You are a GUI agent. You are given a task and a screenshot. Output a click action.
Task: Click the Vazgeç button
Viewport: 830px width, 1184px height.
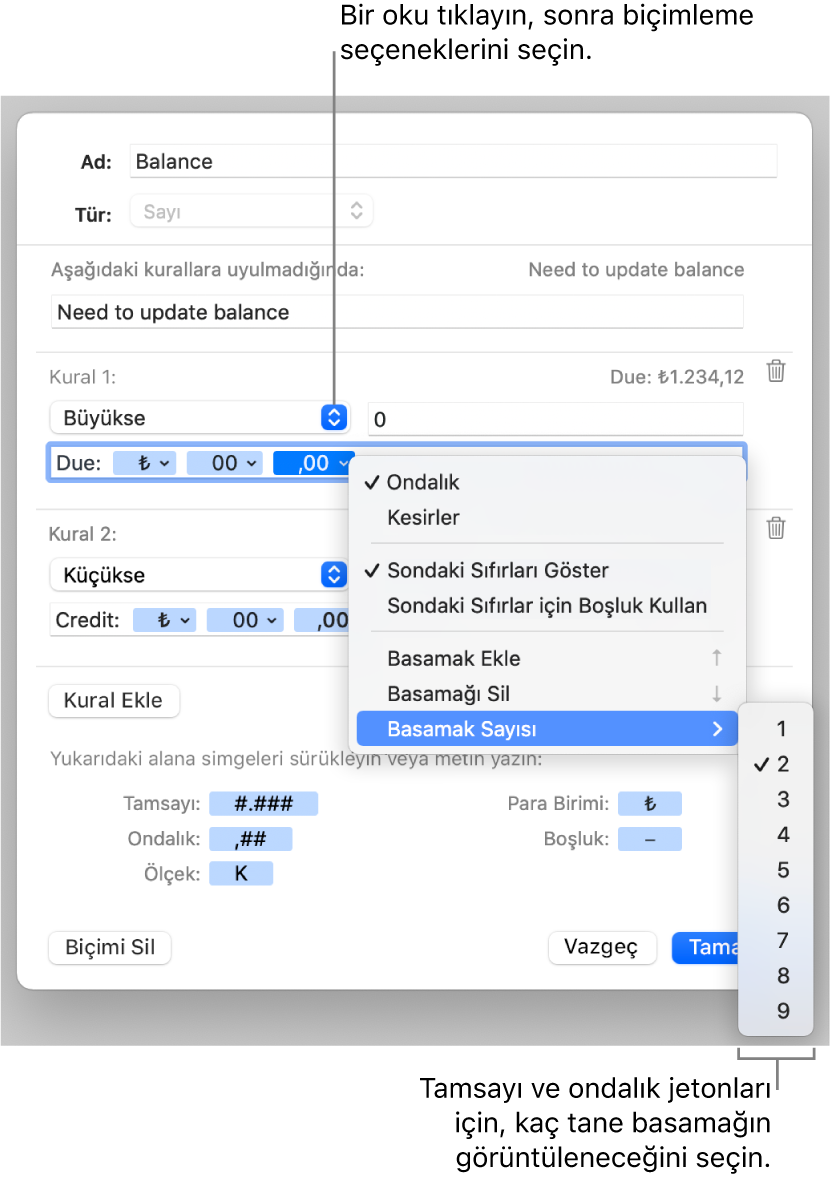601,948
